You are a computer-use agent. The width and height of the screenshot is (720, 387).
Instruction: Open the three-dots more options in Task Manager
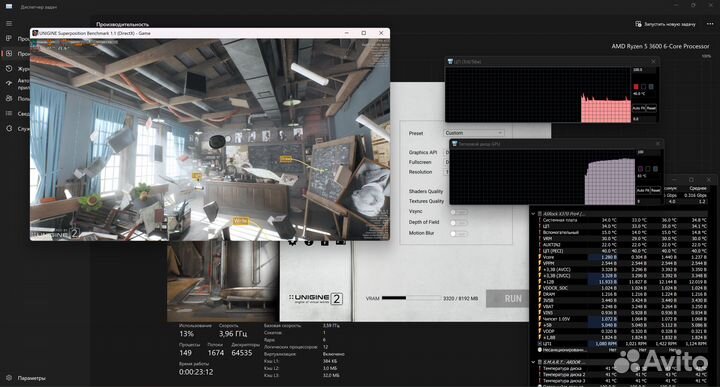710,24
